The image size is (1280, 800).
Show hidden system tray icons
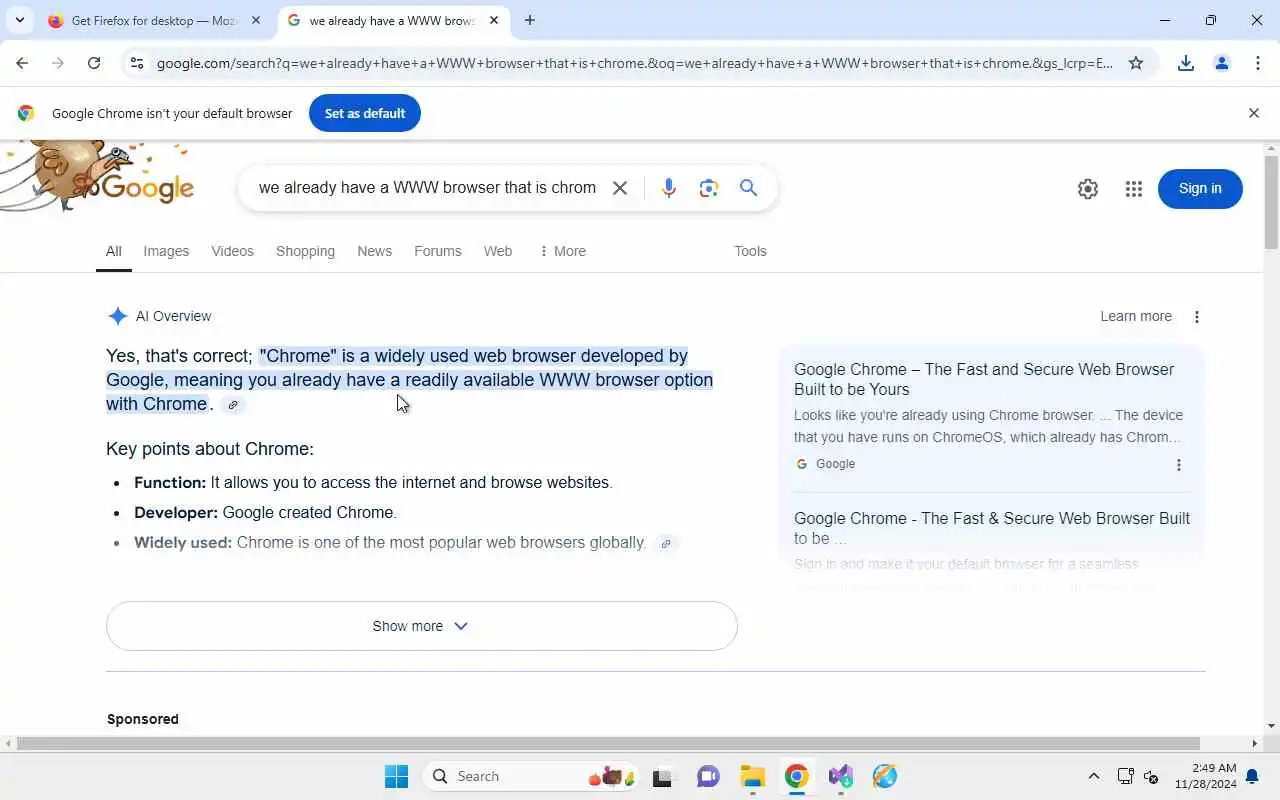point(1094,776)
